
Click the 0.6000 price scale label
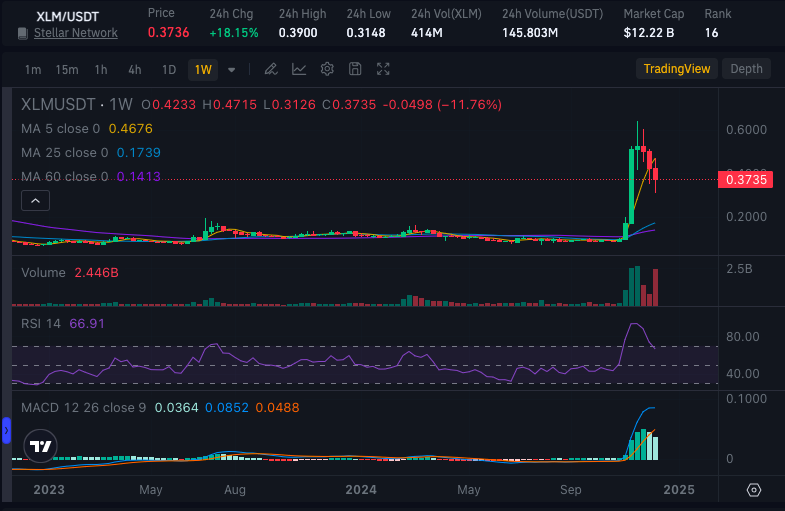(746, 130)
